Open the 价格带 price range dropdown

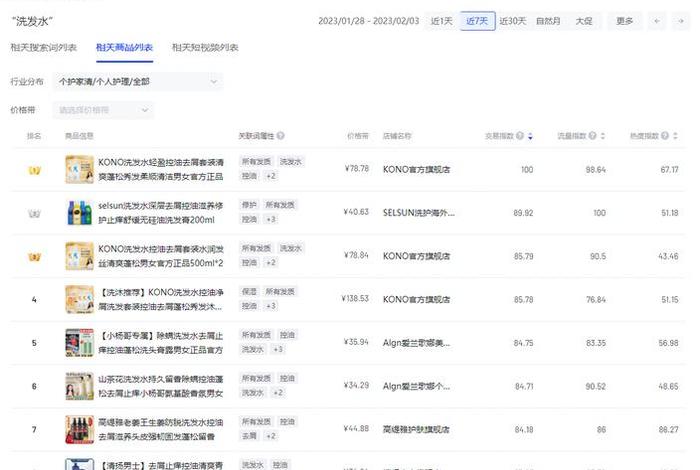(x=103, y=110)
